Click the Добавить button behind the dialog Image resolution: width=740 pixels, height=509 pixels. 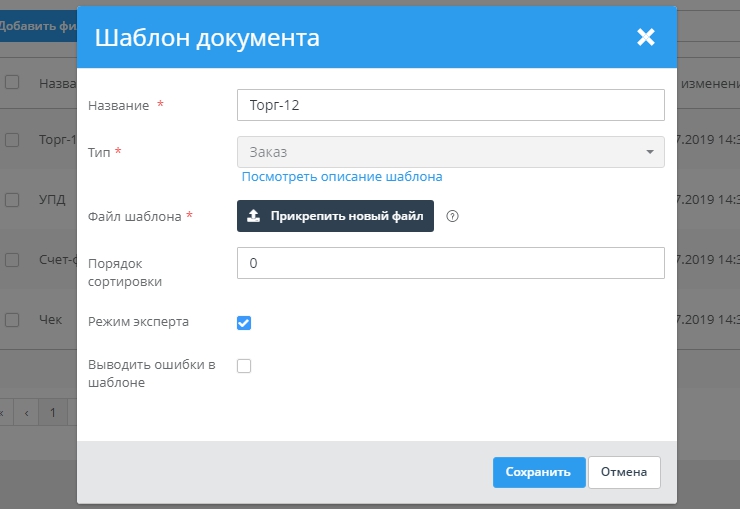(x=36, y=26)
